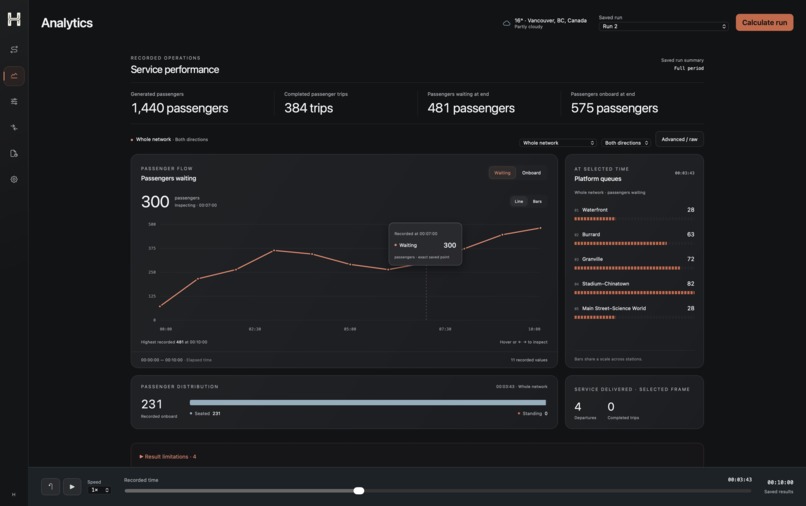
Task: Click the '11 recorded values' label
Action: [x=529, y=360]
